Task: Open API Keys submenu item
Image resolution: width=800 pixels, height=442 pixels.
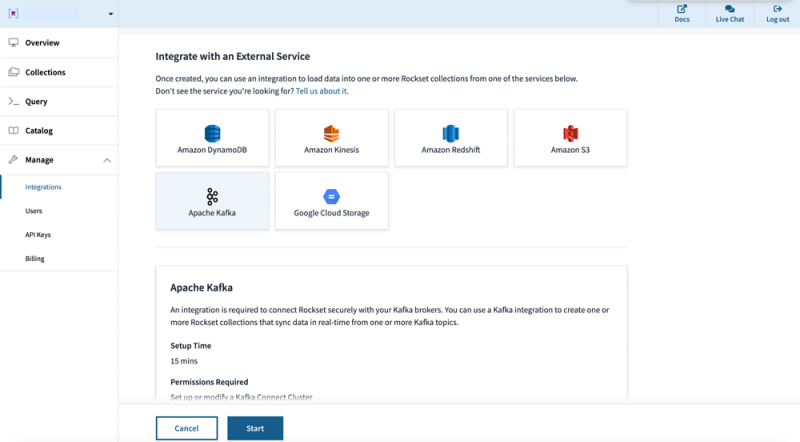Action: pos(38,235)
